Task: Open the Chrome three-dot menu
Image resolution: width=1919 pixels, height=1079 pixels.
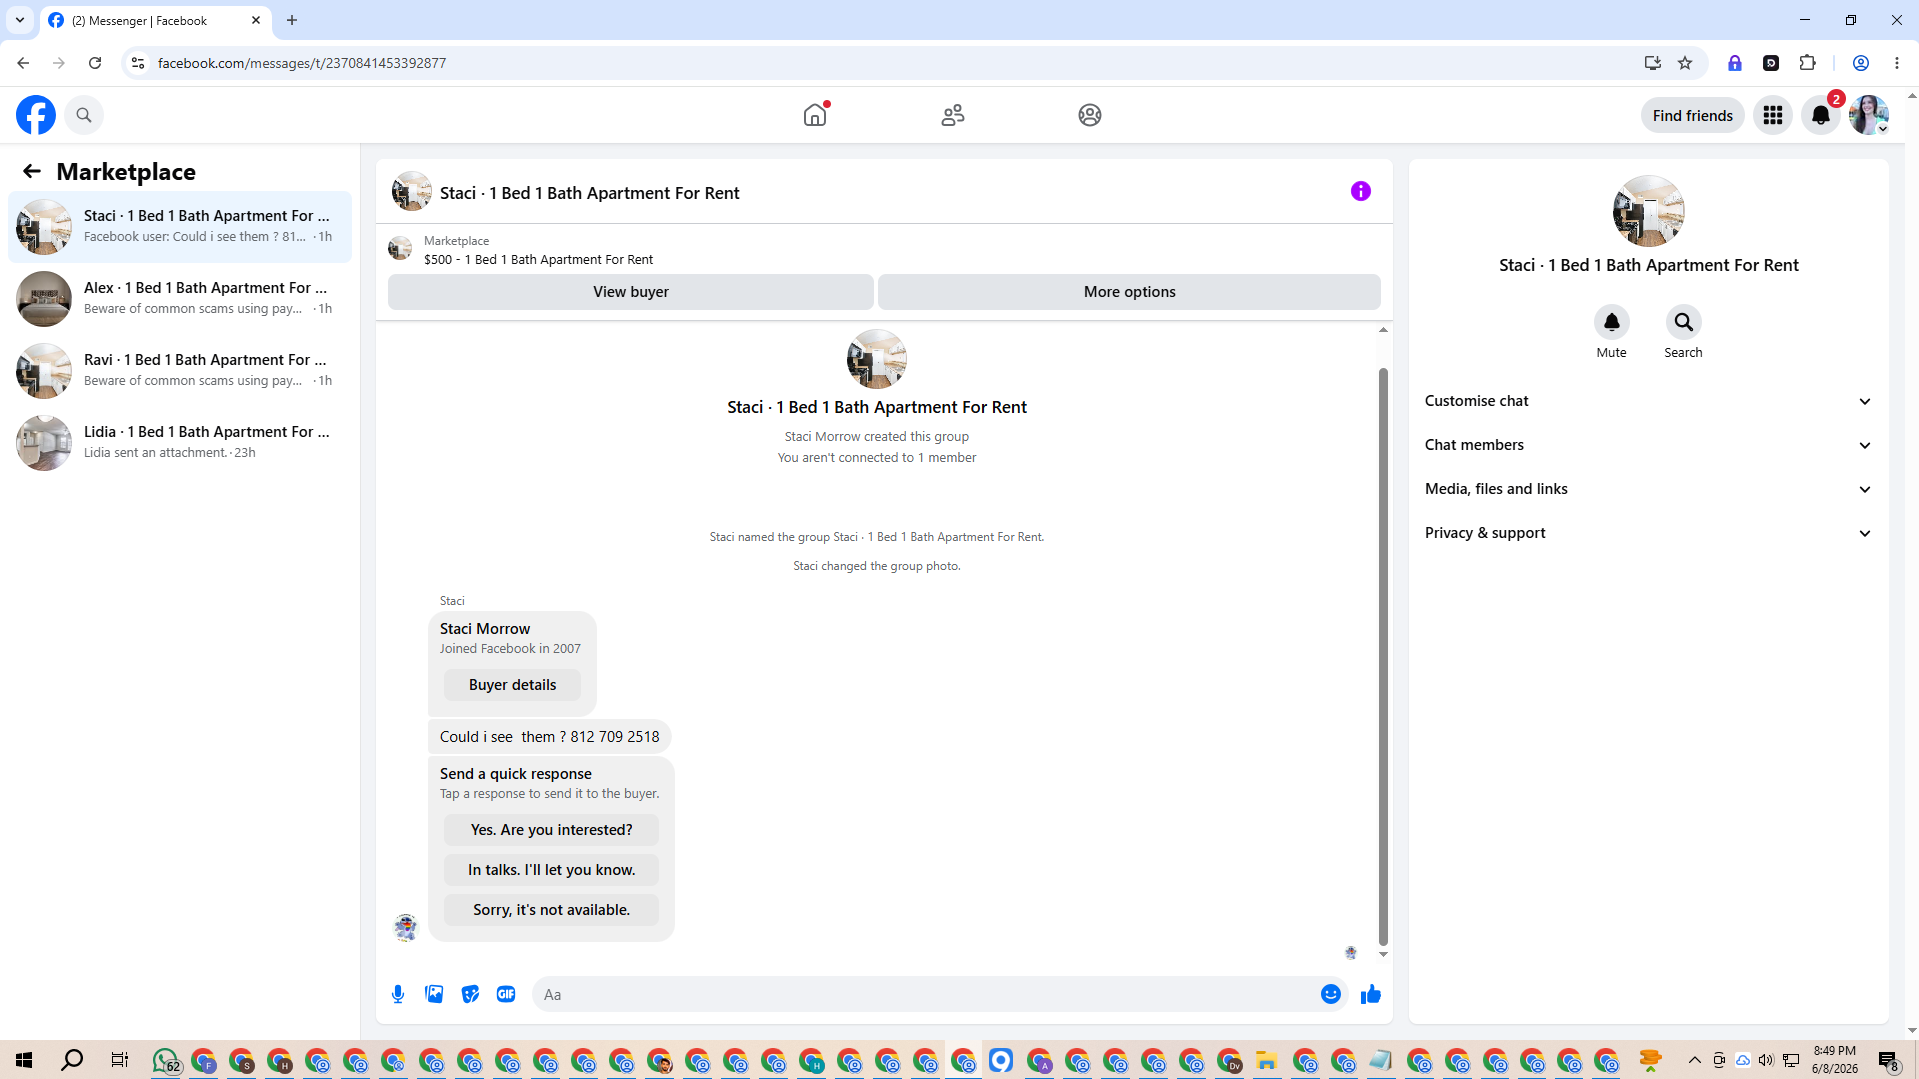Action: 1896,63
